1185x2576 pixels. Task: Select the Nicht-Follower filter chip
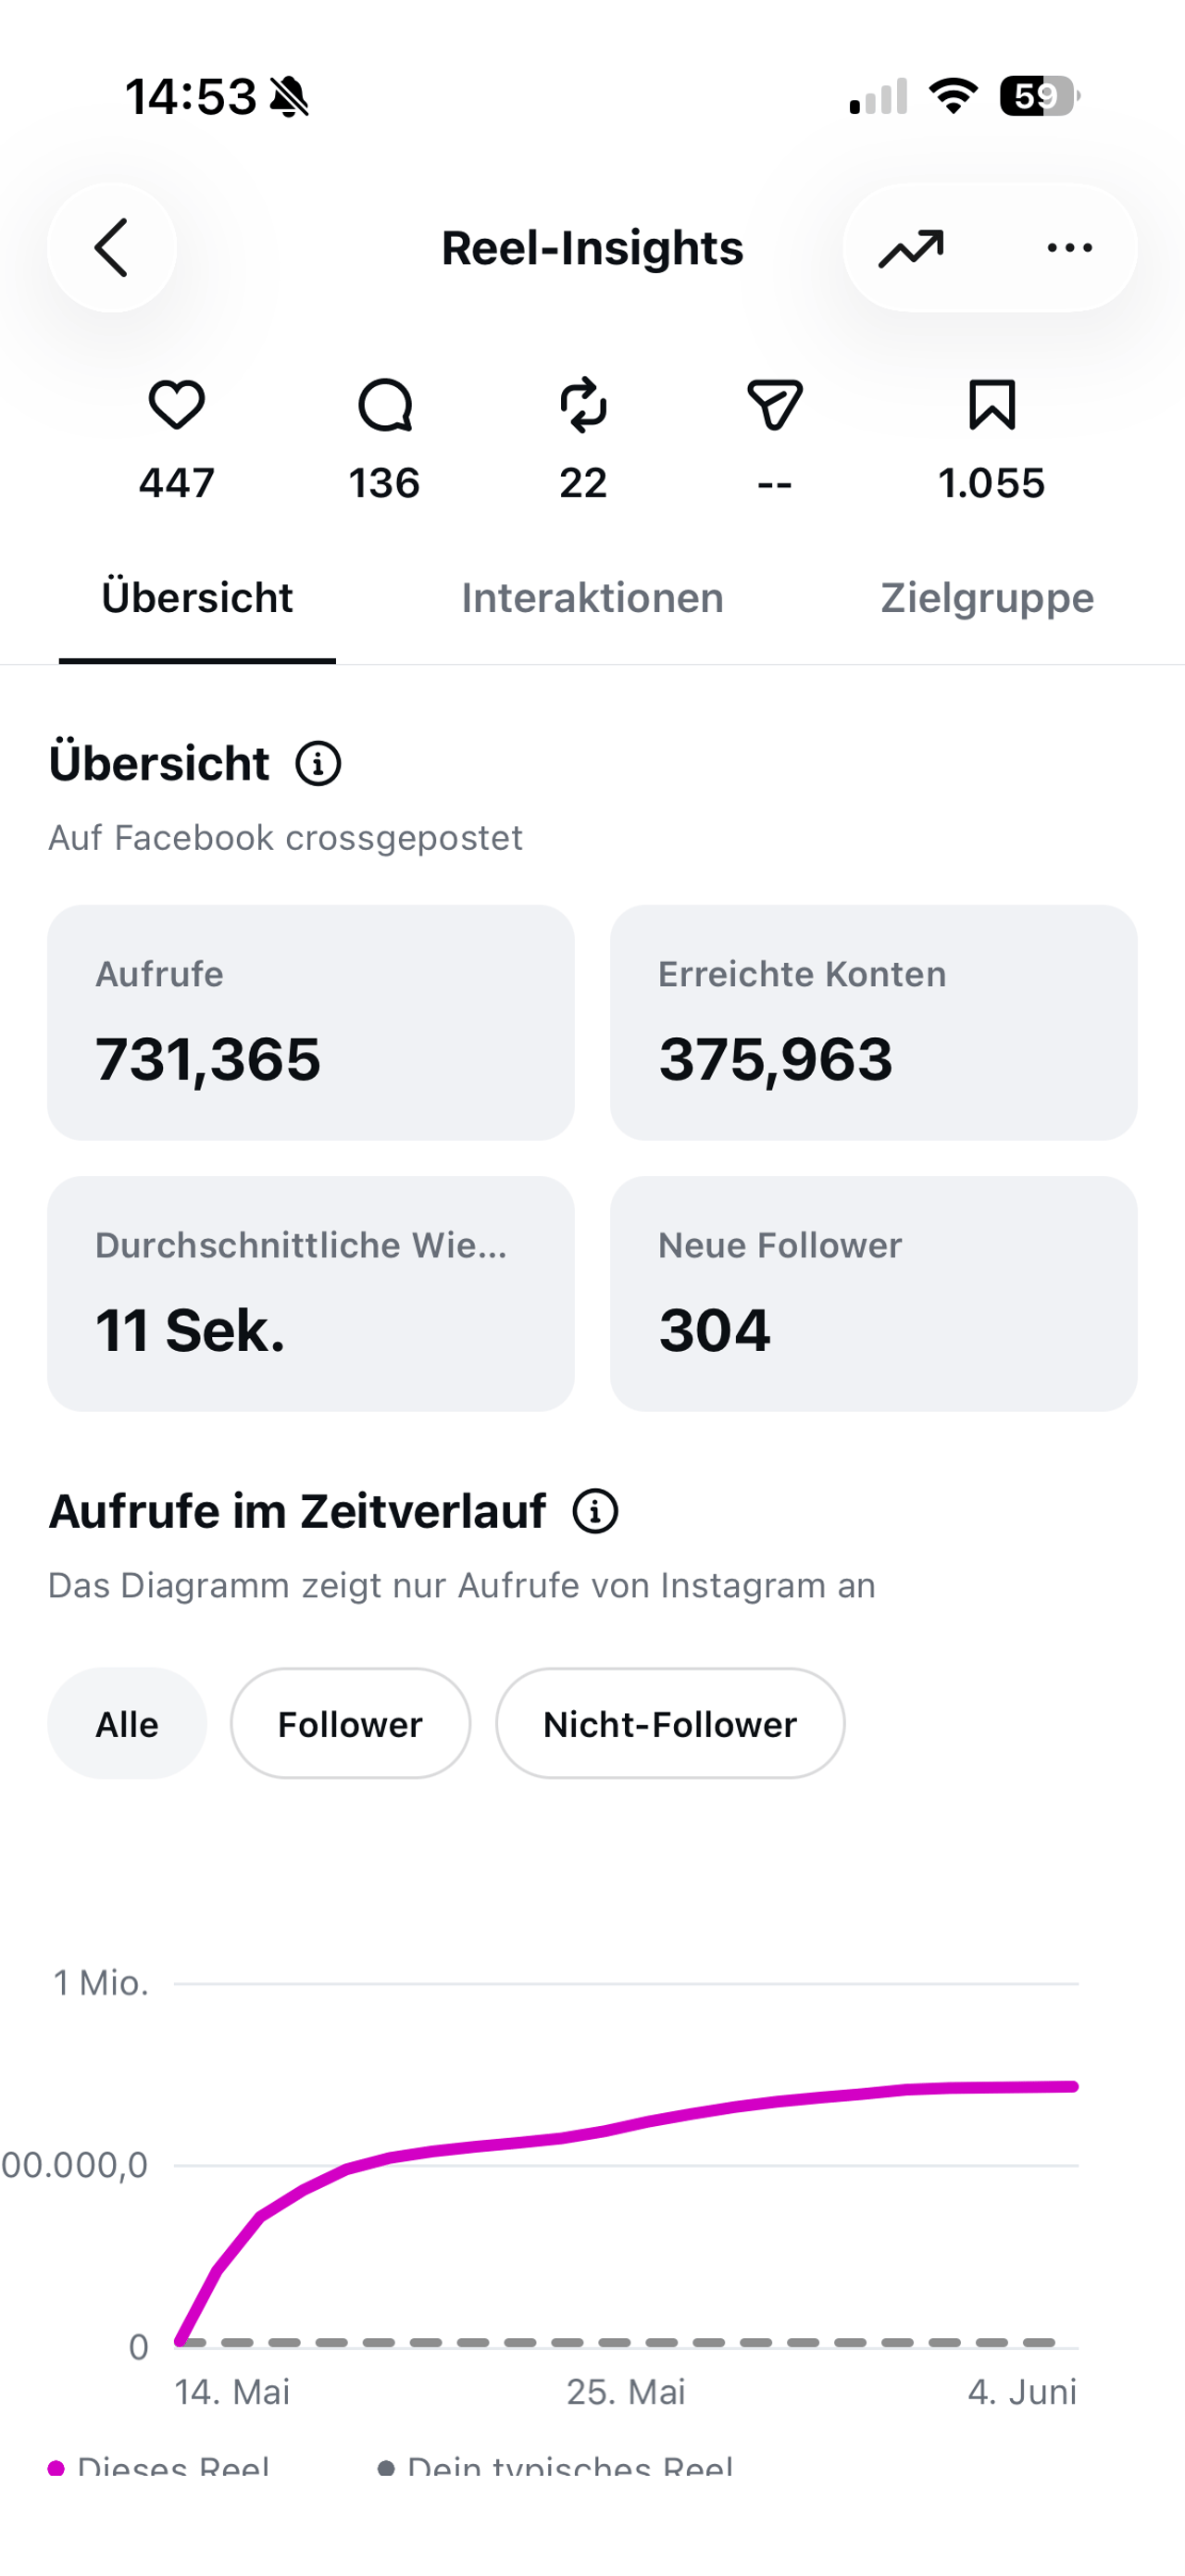click(x=670, y=1723)
